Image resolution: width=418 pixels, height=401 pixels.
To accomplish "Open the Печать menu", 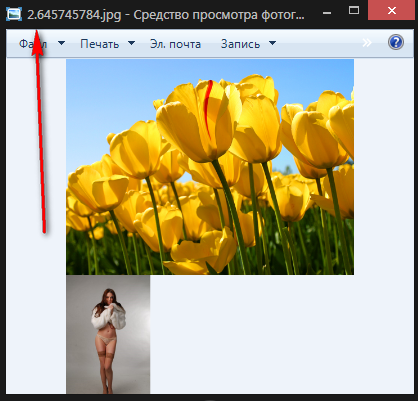I will 99,44.
